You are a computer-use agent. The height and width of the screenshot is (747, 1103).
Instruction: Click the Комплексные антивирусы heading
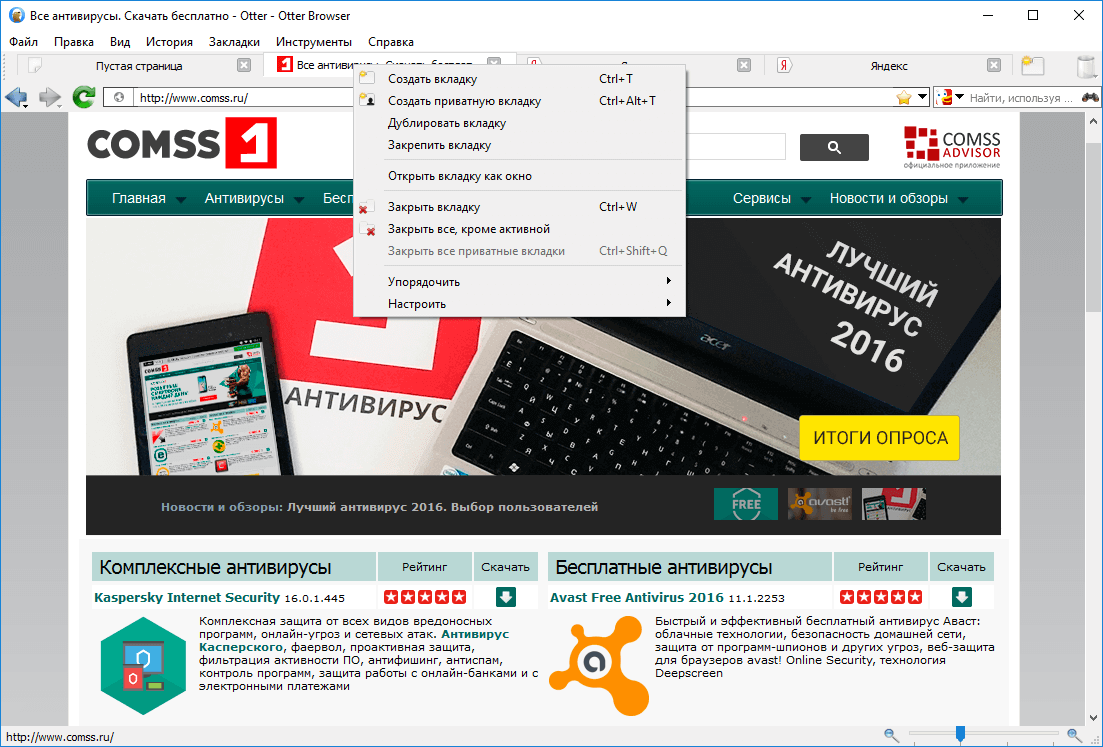point(215,567)
